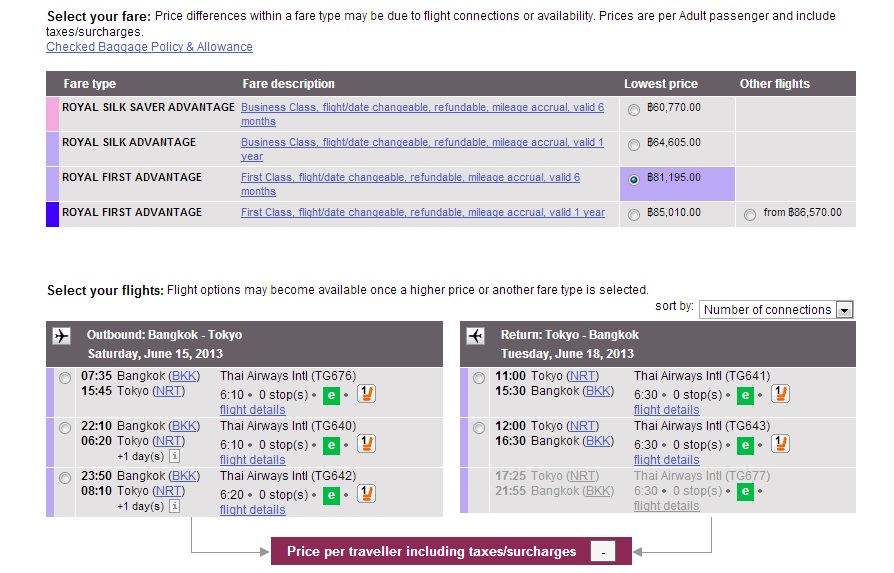Expand the price per traveller dash button
The image size is (894, 573).
coord(602,552)
